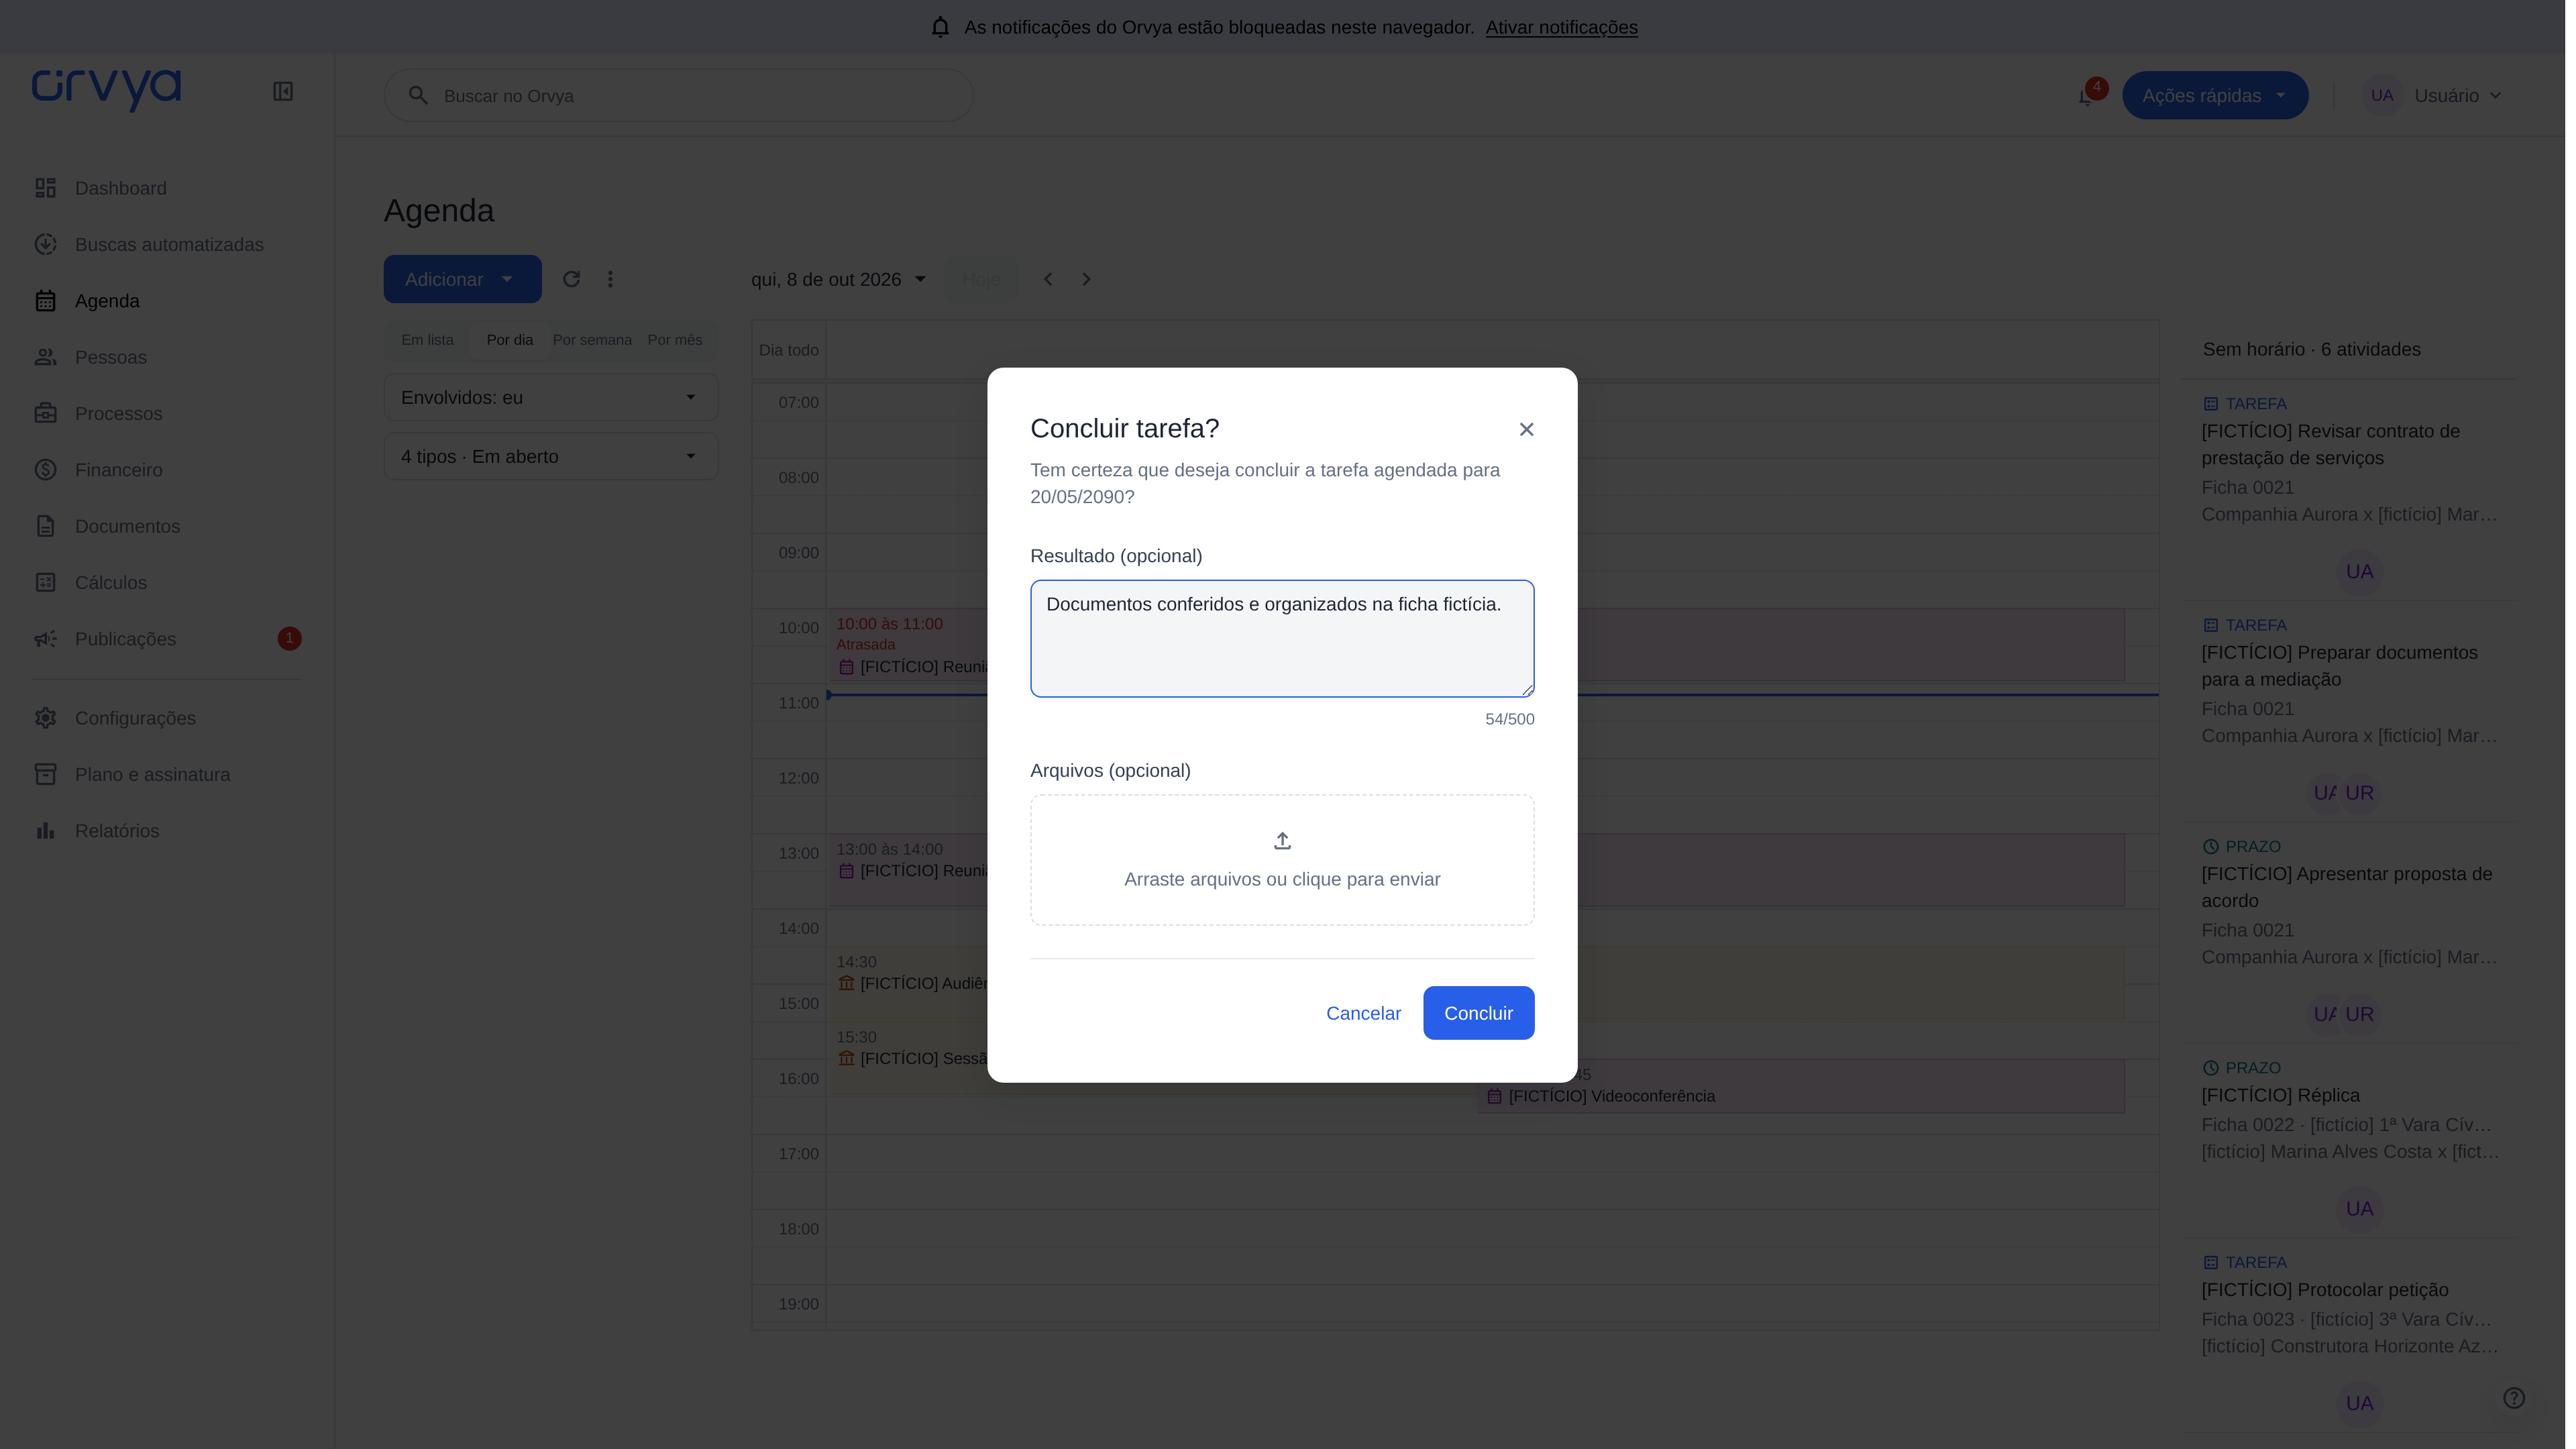Click the upload arrow icon

pos(1282,841)
